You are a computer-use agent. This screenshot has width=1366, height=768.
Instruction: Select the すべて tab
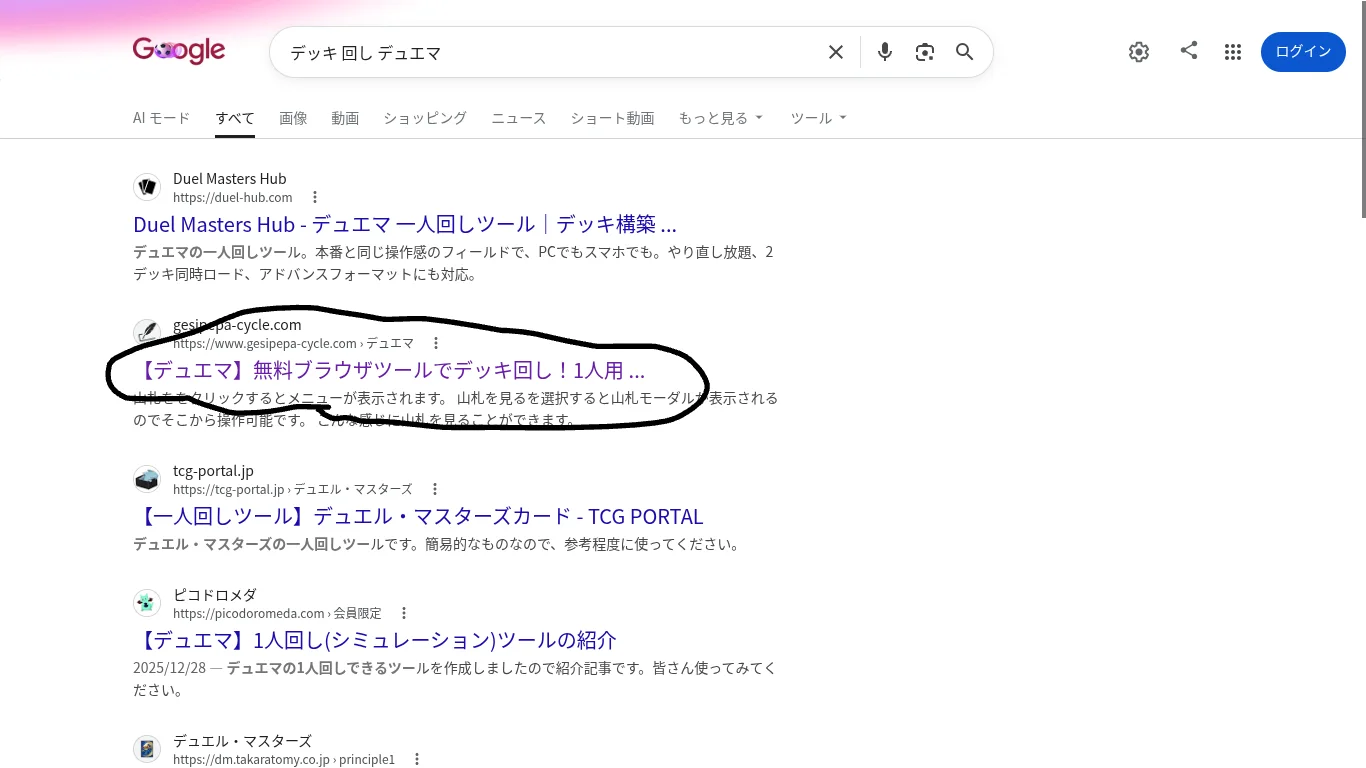point(235,118)
